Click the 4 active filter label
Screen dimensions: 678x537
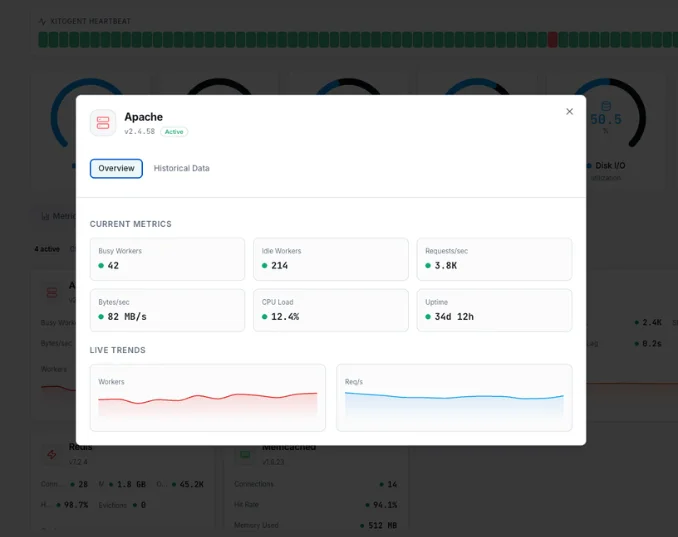coord(47,249)
